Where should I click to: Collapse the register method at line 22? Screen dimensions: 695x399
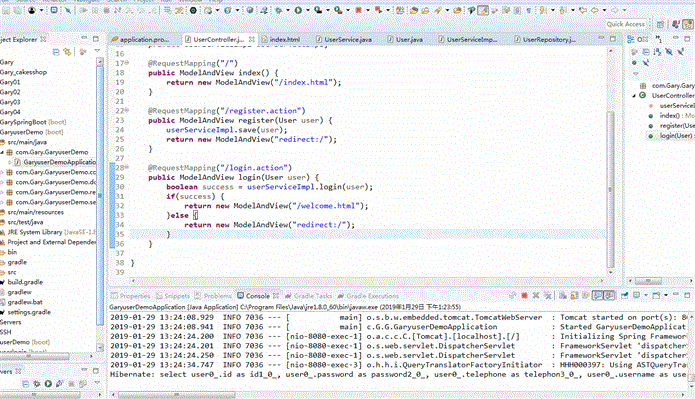click(x=127, y=110)
